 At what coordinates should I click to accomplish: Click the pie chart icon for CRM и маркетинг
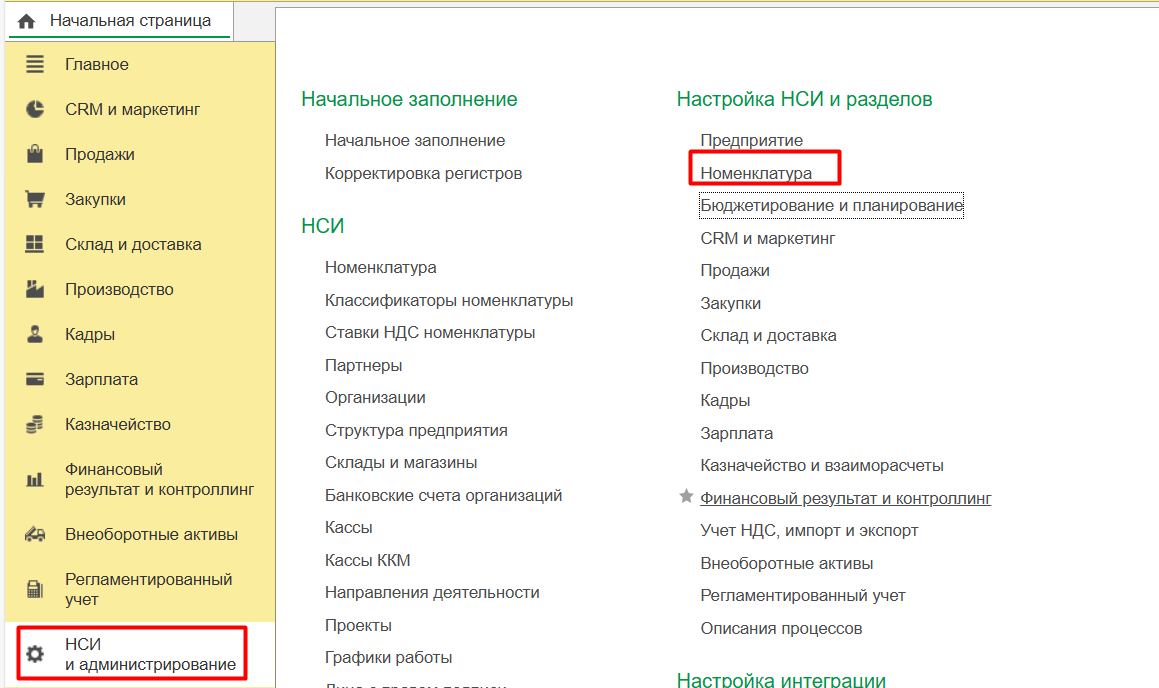click(35, 110)
